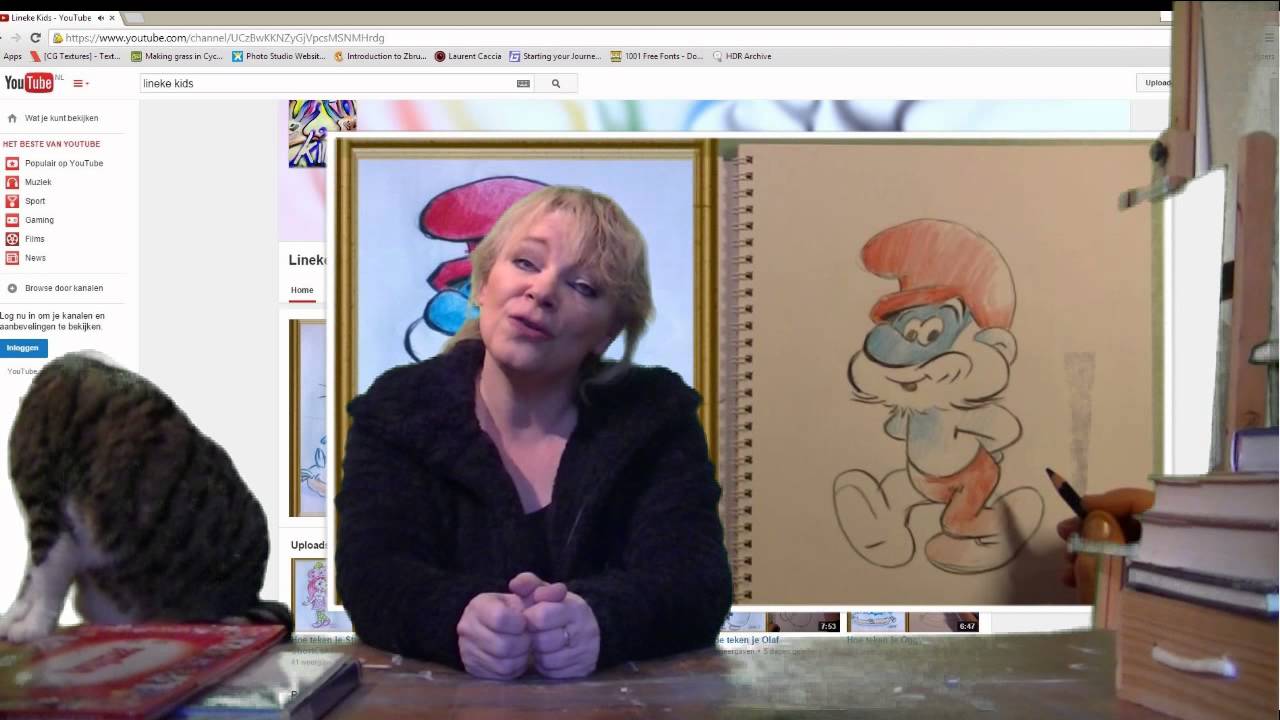Open "Wat je kunt bekijken" sidebar link
Viewport: 1280px width, 720px height.
point(61,118)
